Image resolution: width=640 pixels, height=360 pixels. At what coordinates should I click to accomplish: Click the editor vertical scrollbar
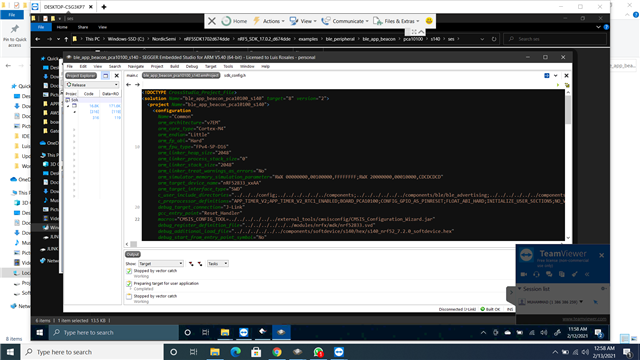[x=568, y=111]
